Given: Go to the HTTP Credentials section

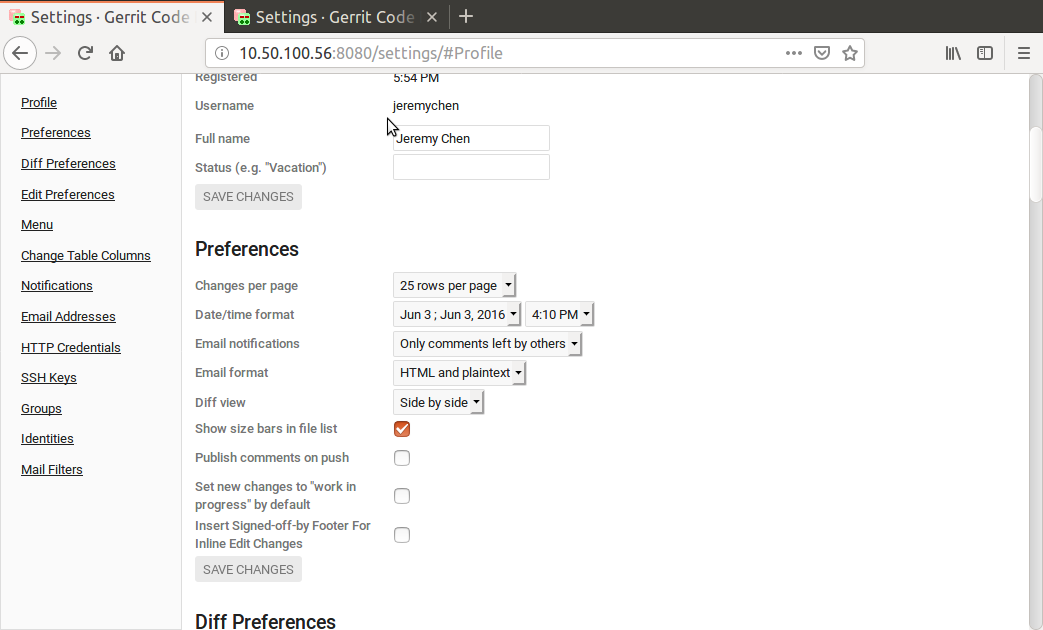Looking at the screenshot, I should point(71,348).
